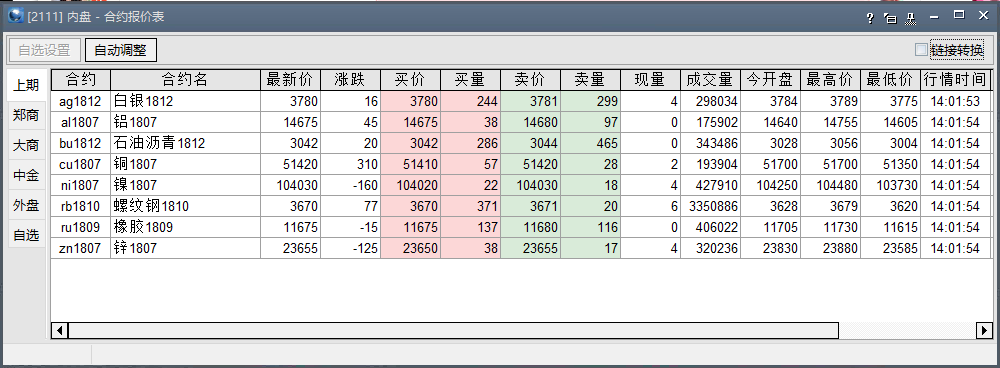Click the 最低价 column header
Screen dimensions: 1000x368
click(x=890, y=80)
